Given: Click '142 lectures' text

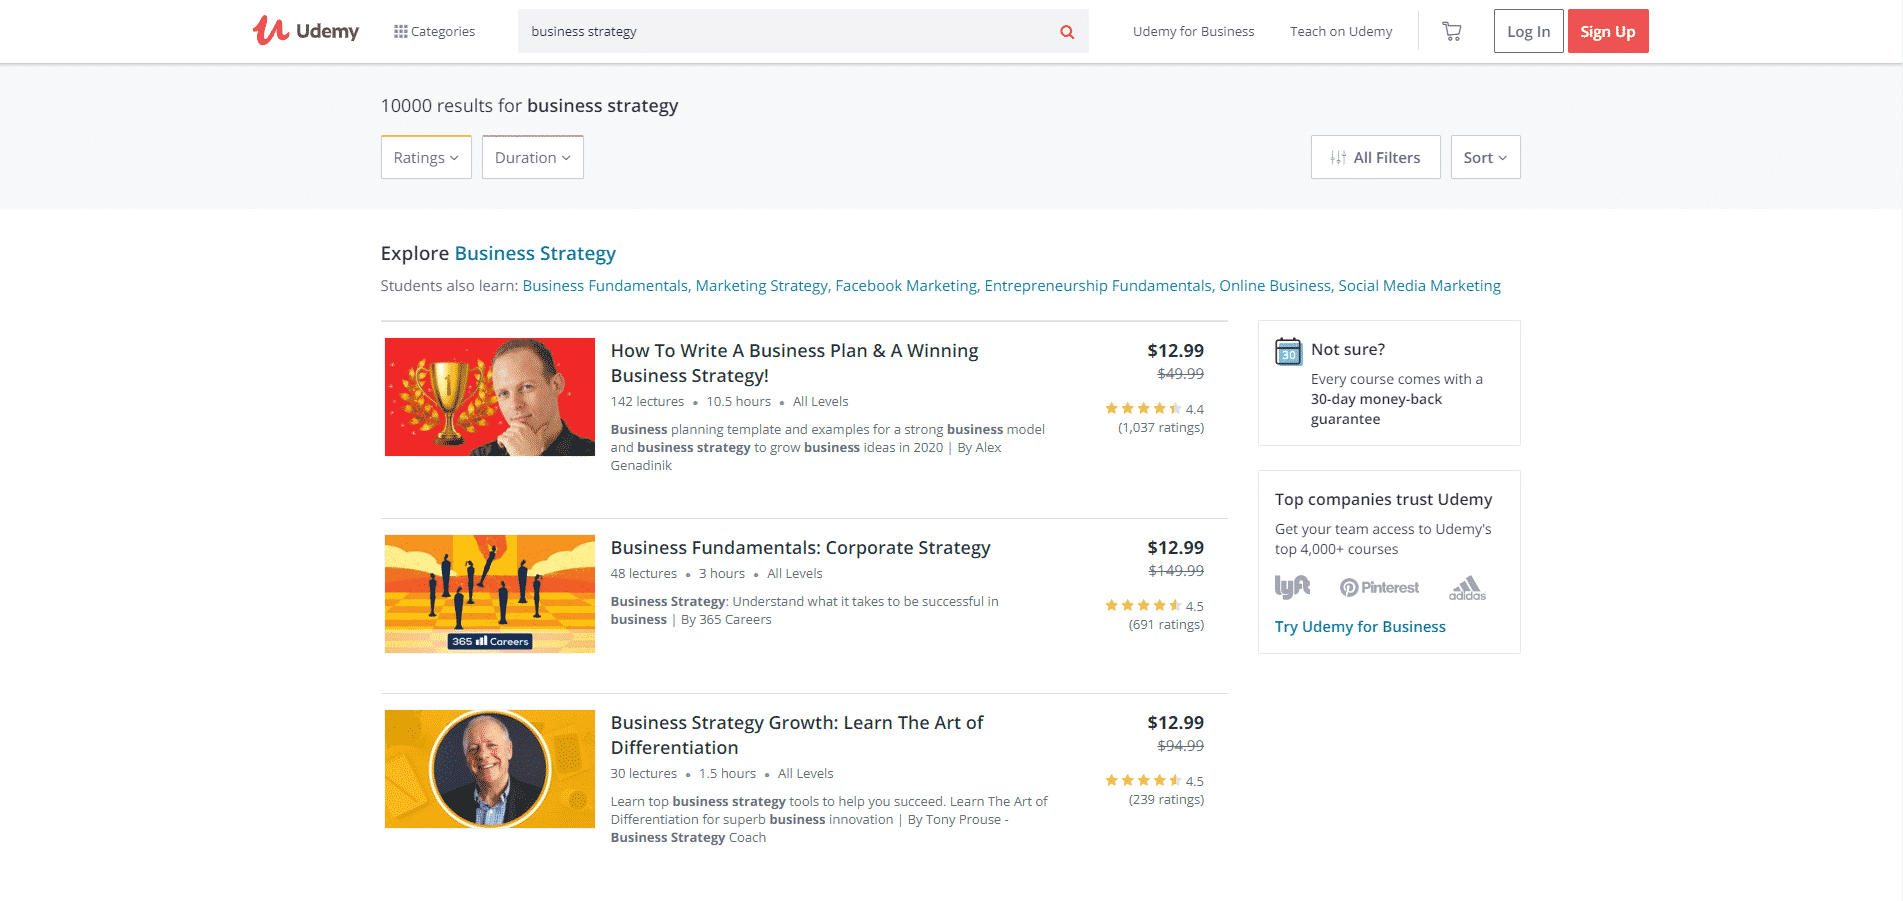Looking at the screenshot, I should 648,402.
